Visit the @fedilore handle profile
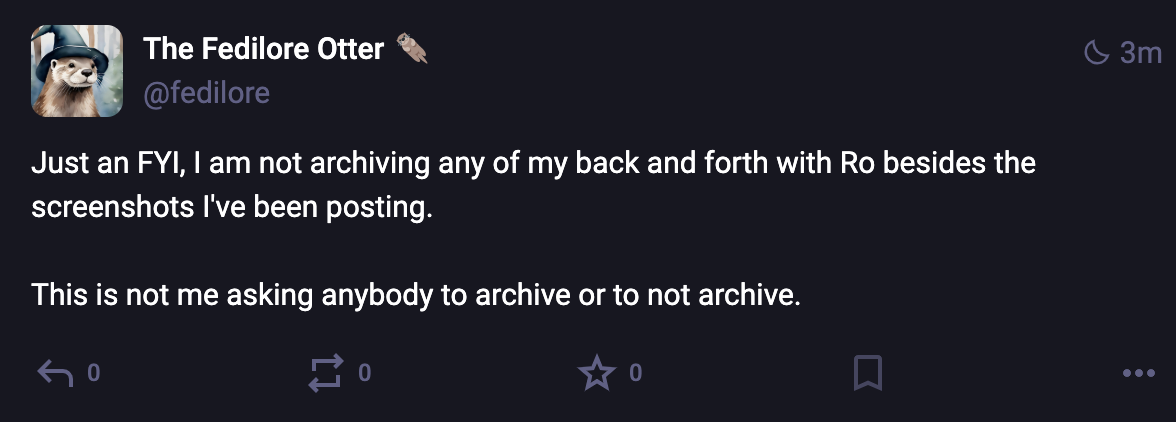Viewport: 1176px width, 422px height. coord(206,94)
